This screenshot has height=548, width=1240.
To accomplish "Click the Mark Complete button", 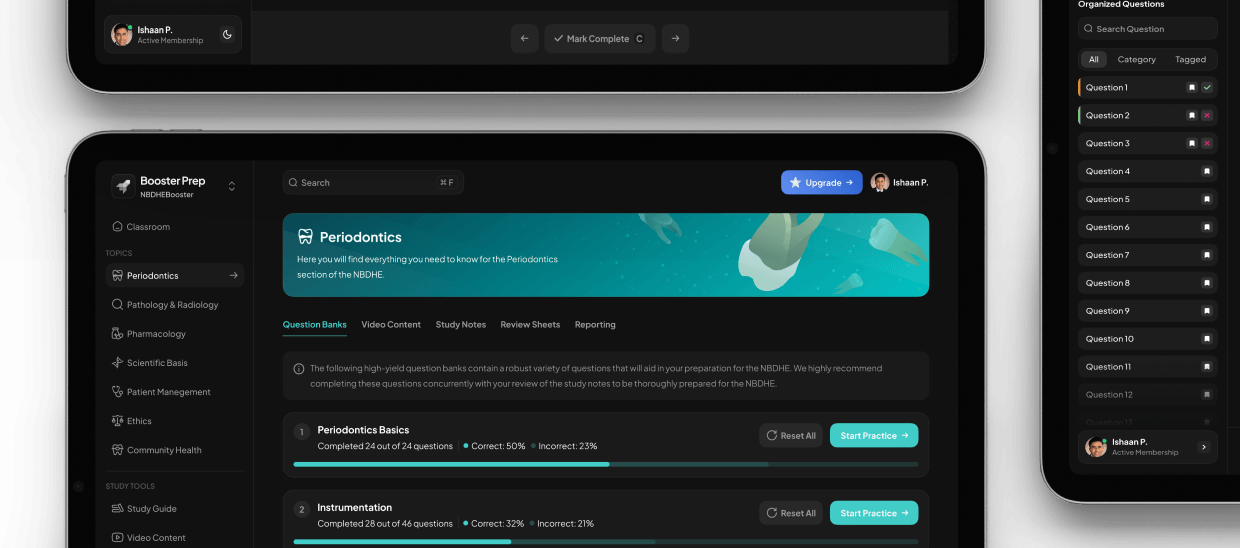I will (x=600, y=39).
